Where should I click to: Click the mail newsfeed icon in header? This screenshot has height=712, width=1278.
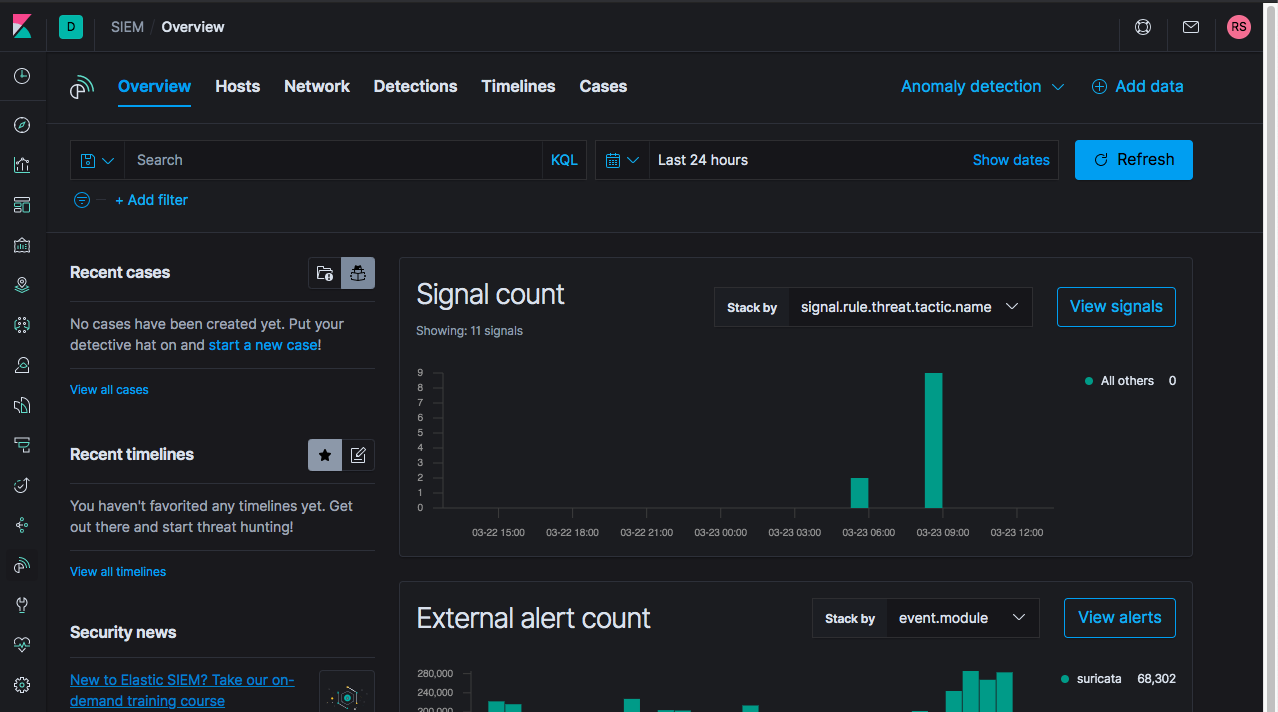(1191, 27)
